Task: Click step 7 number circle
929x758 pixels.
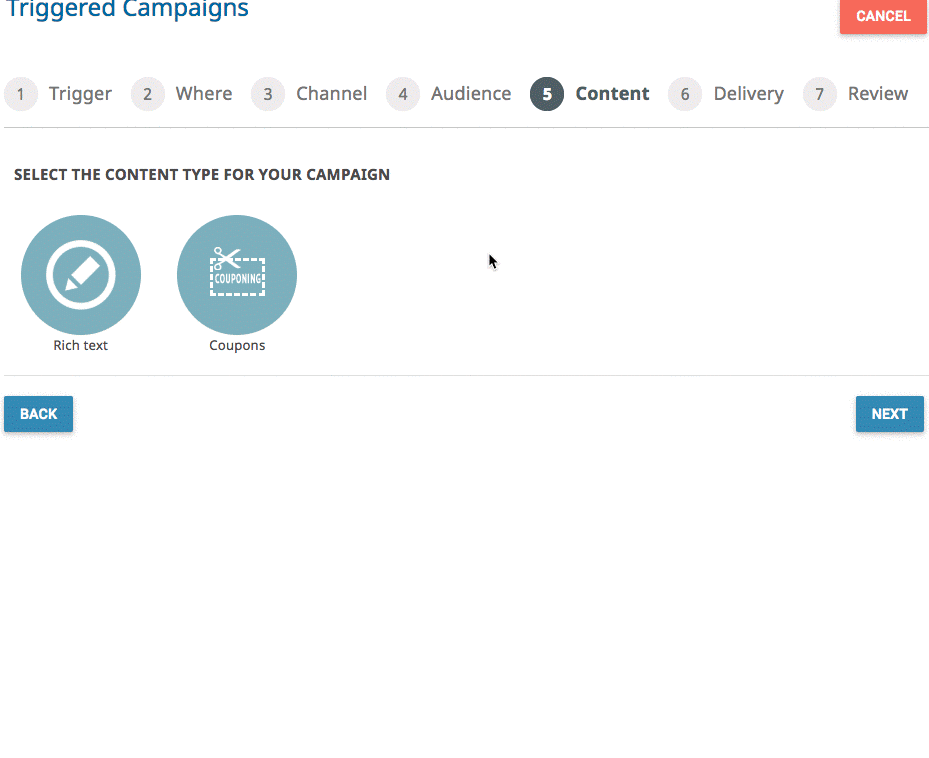Action: coord(819,94)
